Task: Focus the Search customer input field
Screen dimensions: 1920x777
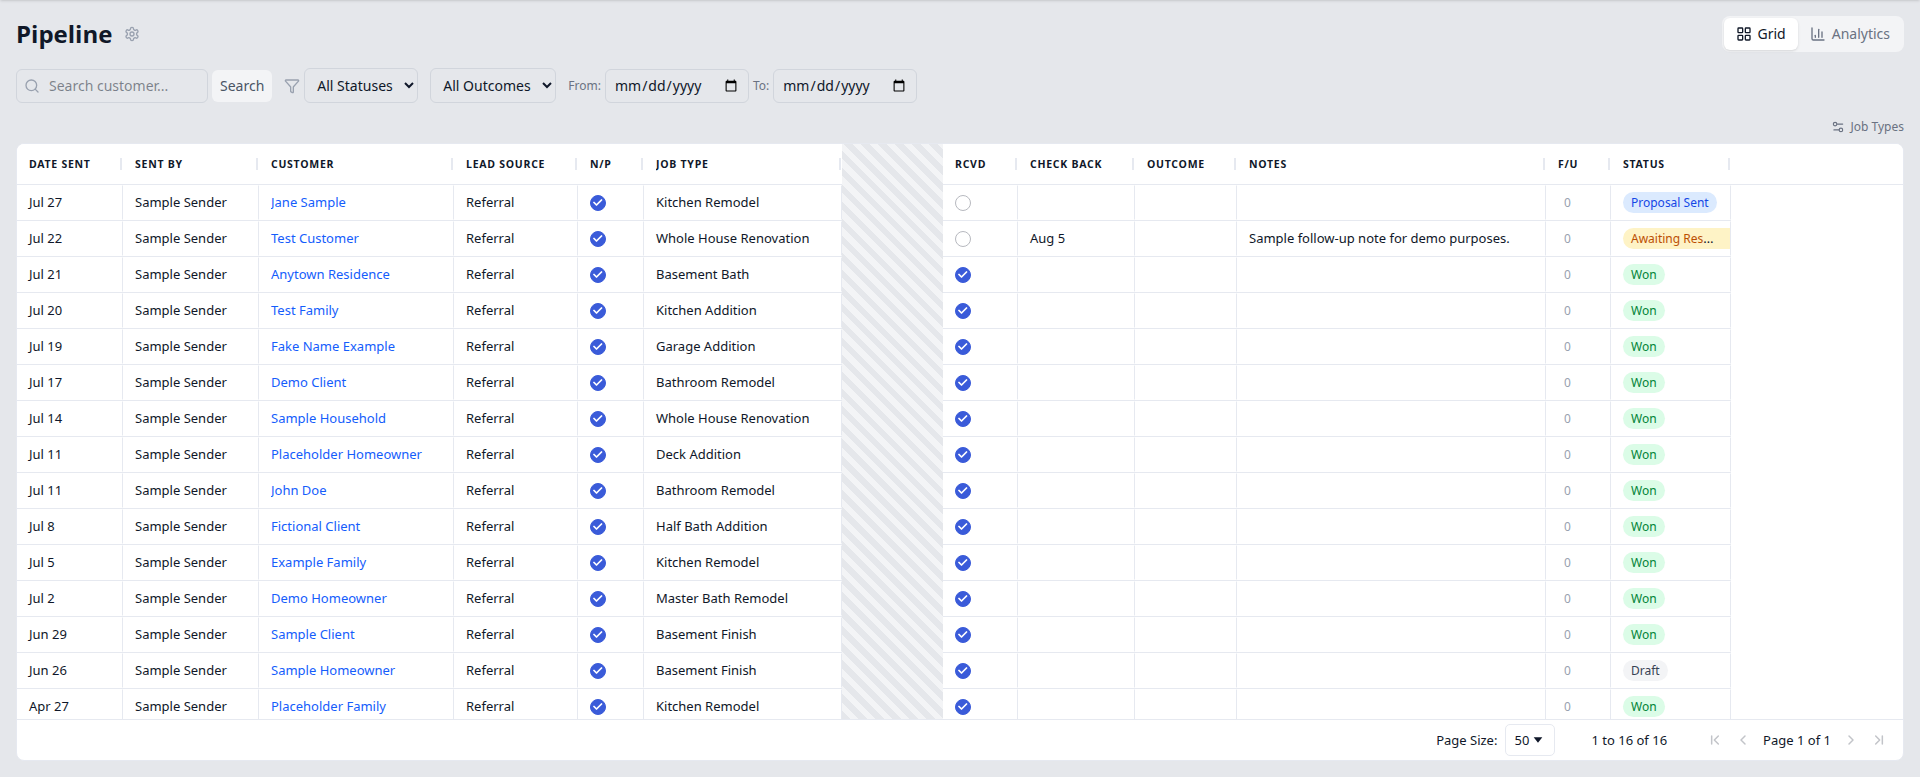Action: click(x=112, y=86)
